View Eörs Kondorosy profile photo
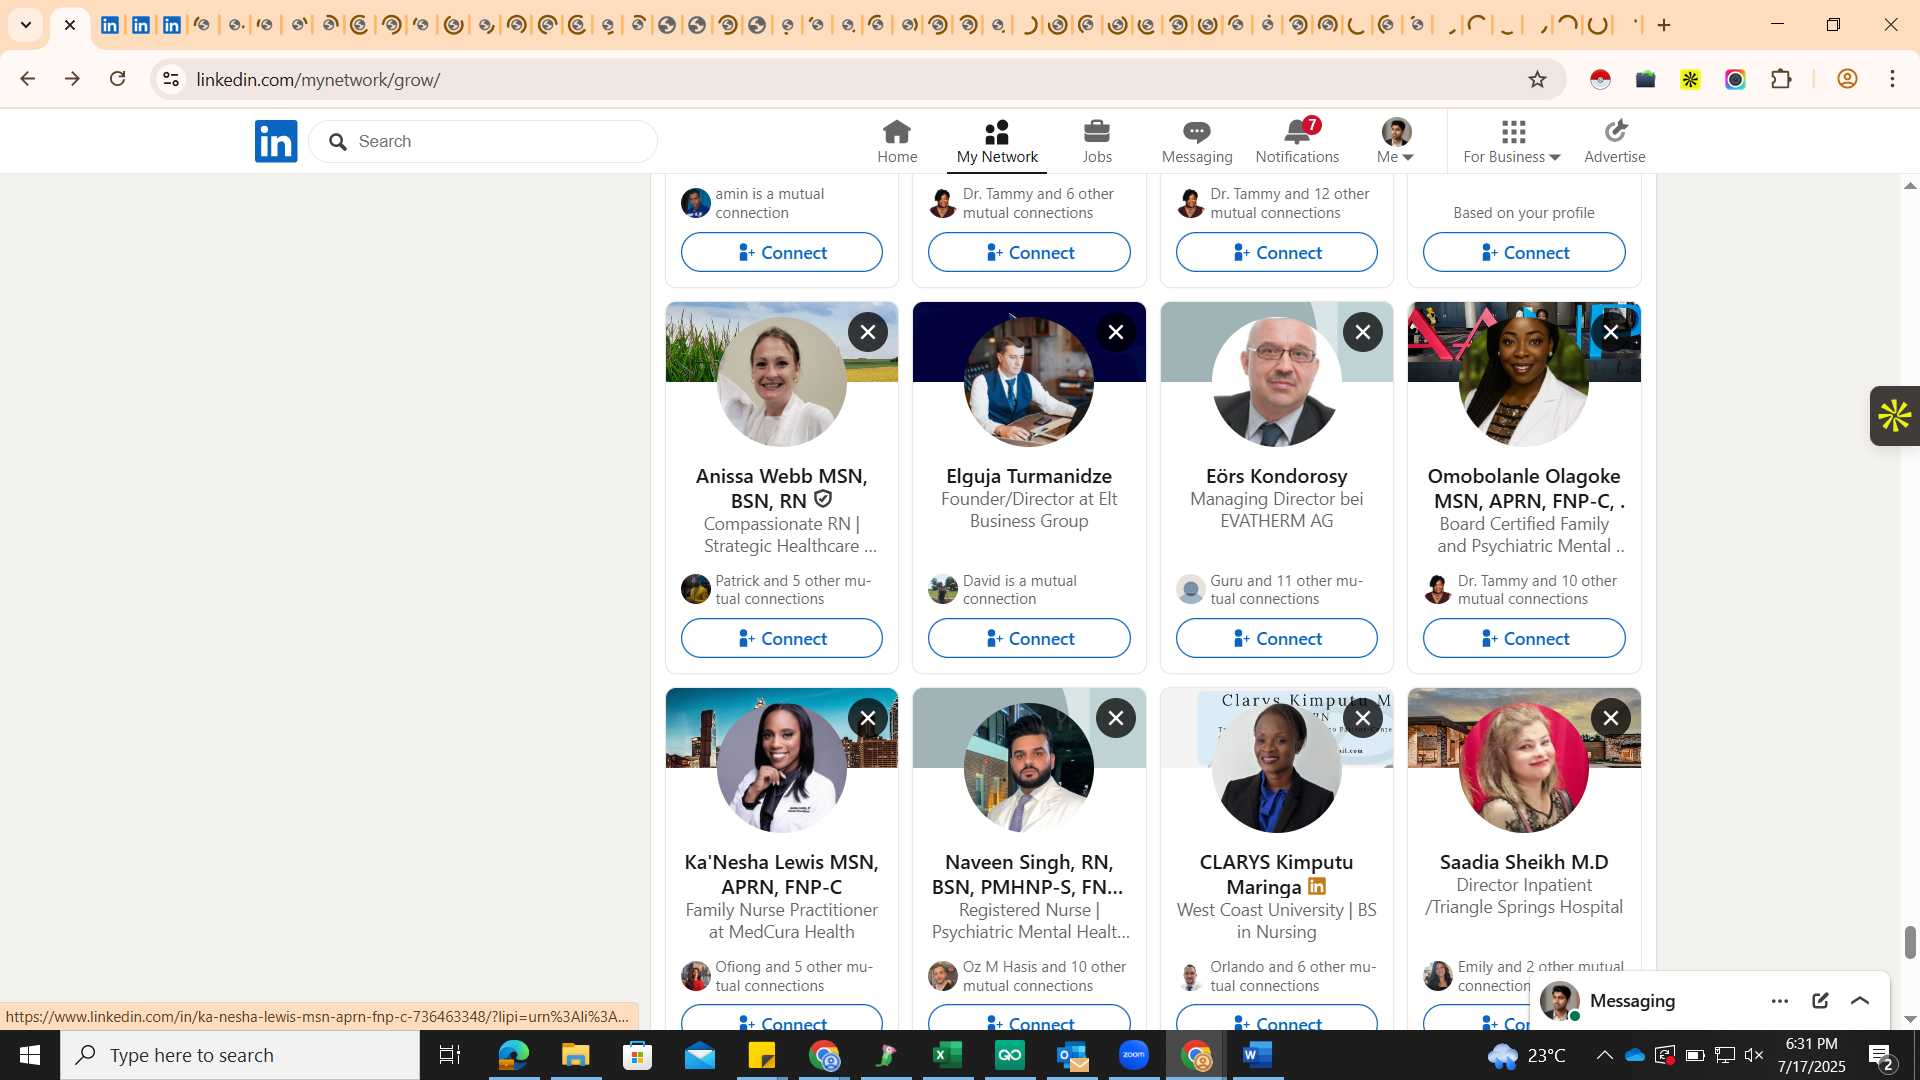1920x1080 pixels. click(1277, 382)
